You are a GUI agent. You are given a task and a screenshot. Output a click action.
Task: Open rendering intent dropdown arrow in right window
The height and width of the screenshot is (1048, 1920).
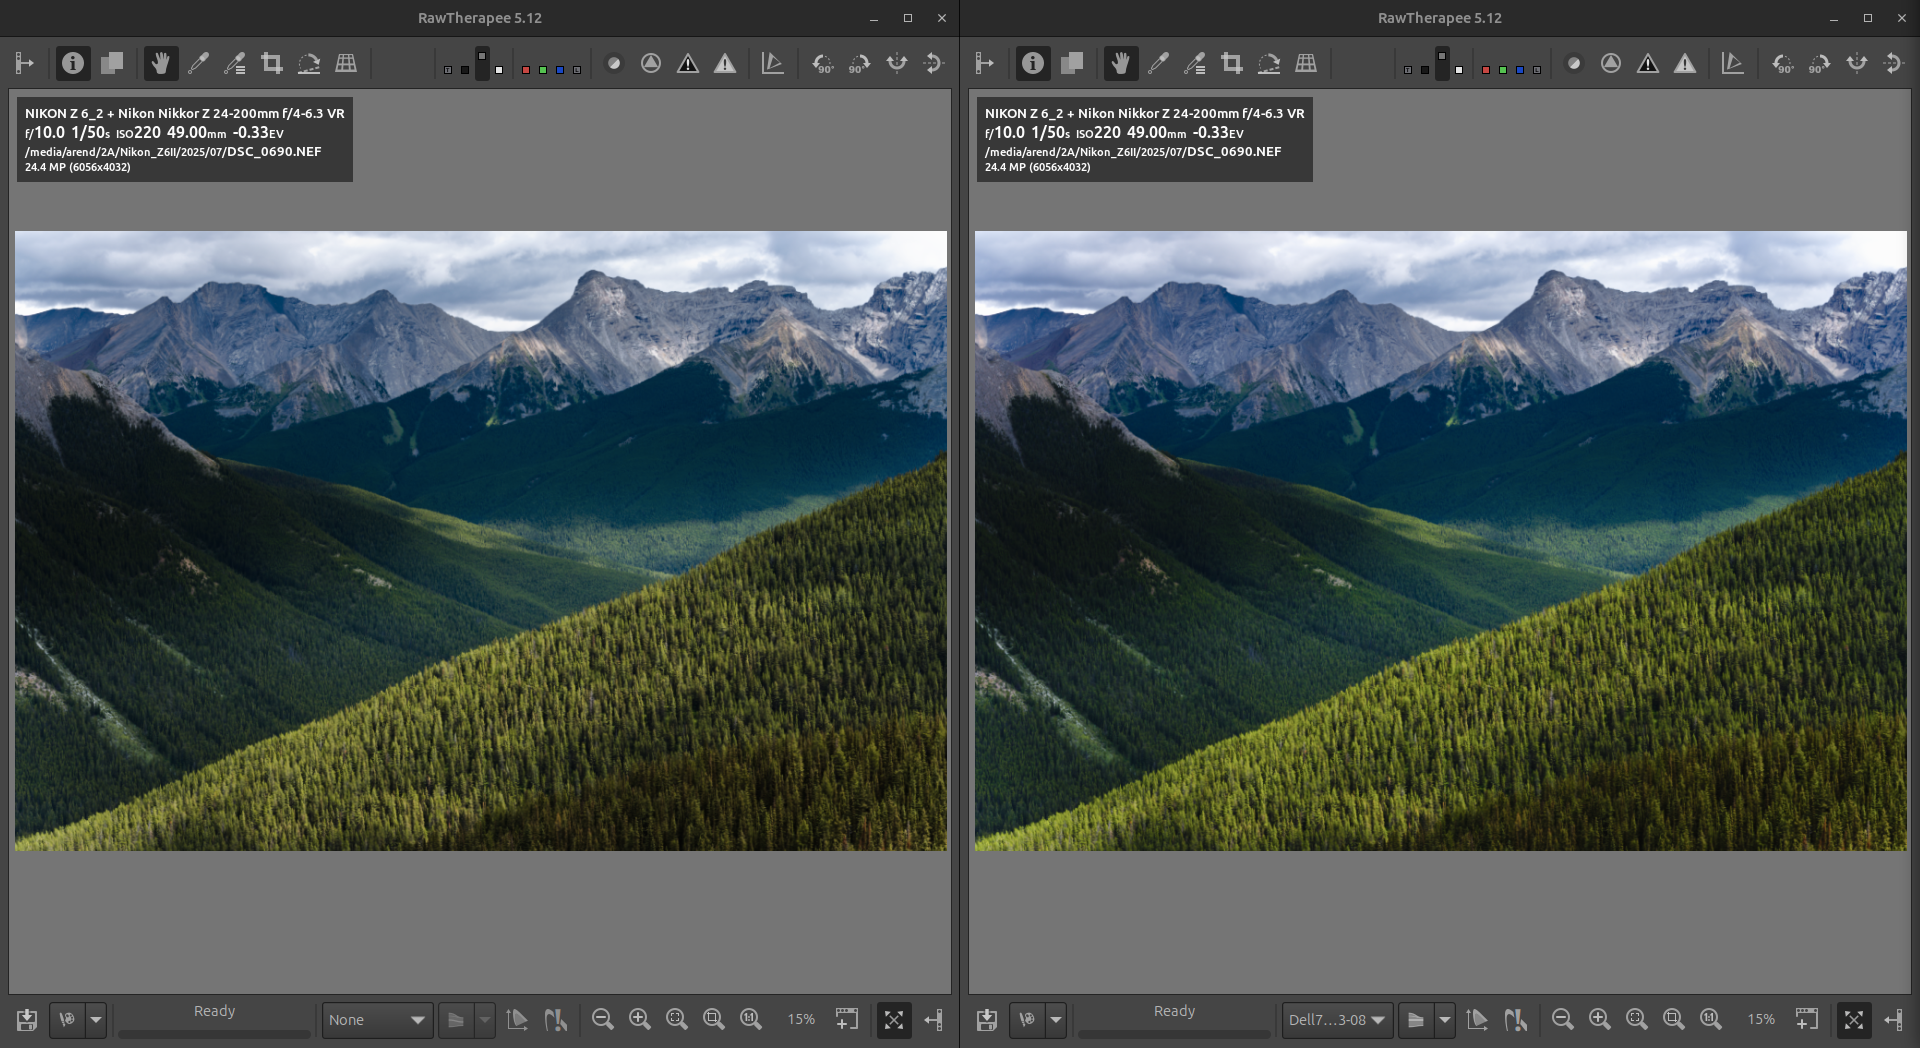(1445, 1020)
